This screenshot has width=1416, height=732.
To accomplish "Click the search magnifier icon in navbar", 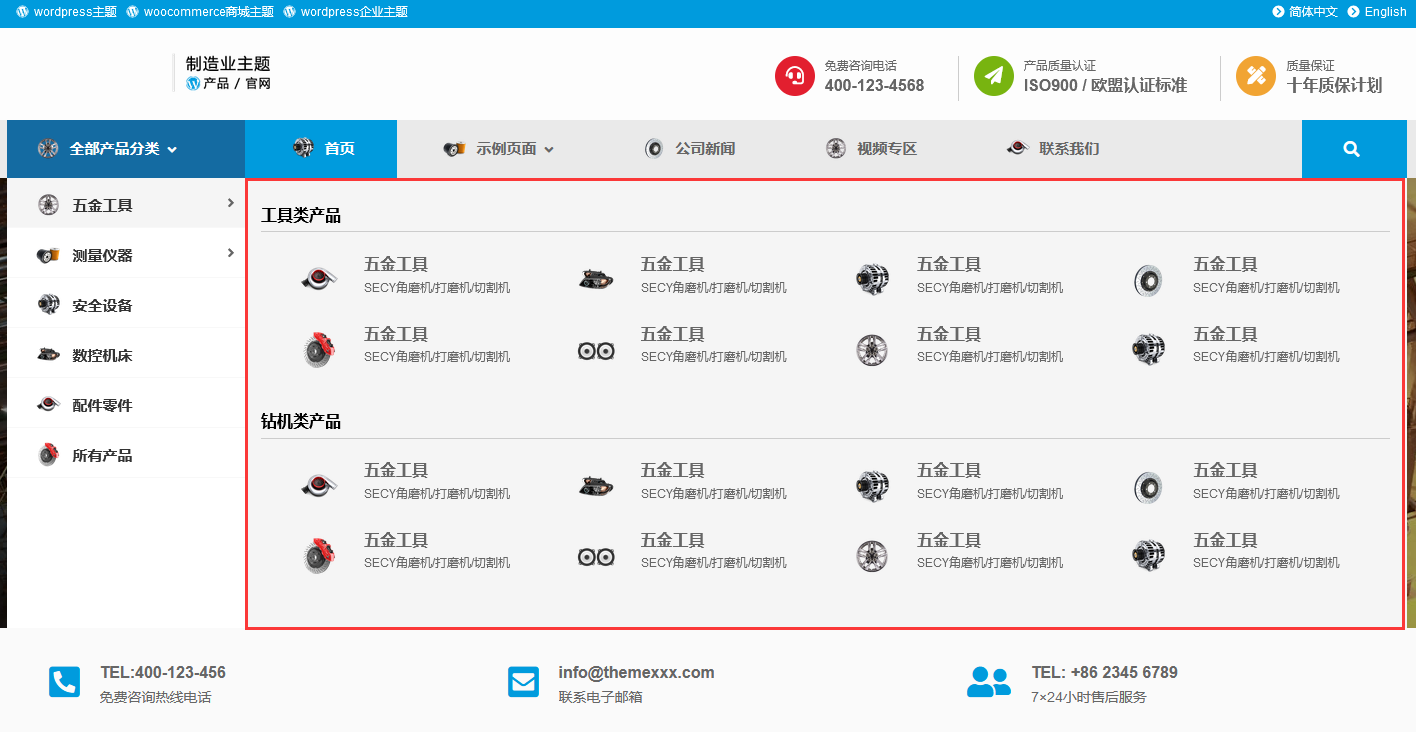I will tap(1351, 149).
